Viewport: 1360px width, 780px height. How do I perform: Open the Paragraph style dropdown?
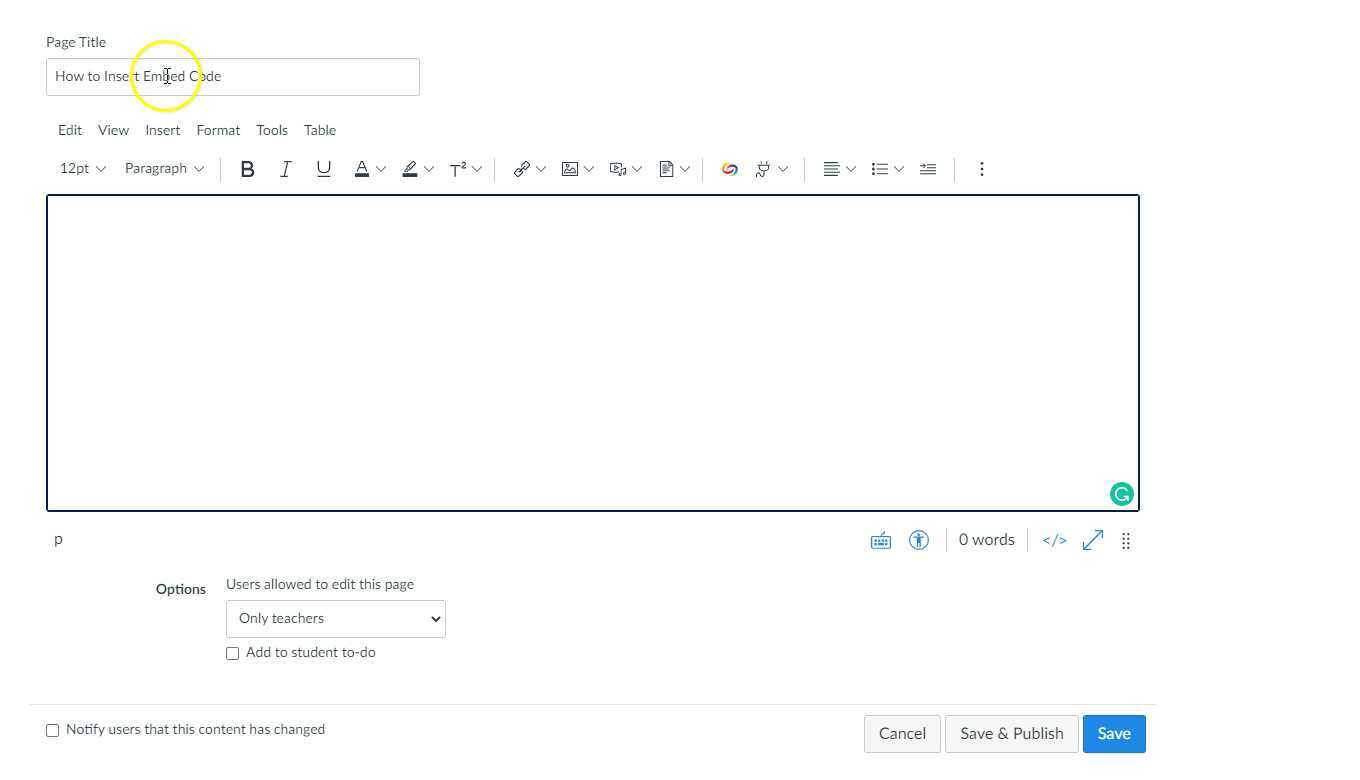(x=163, y=168)
